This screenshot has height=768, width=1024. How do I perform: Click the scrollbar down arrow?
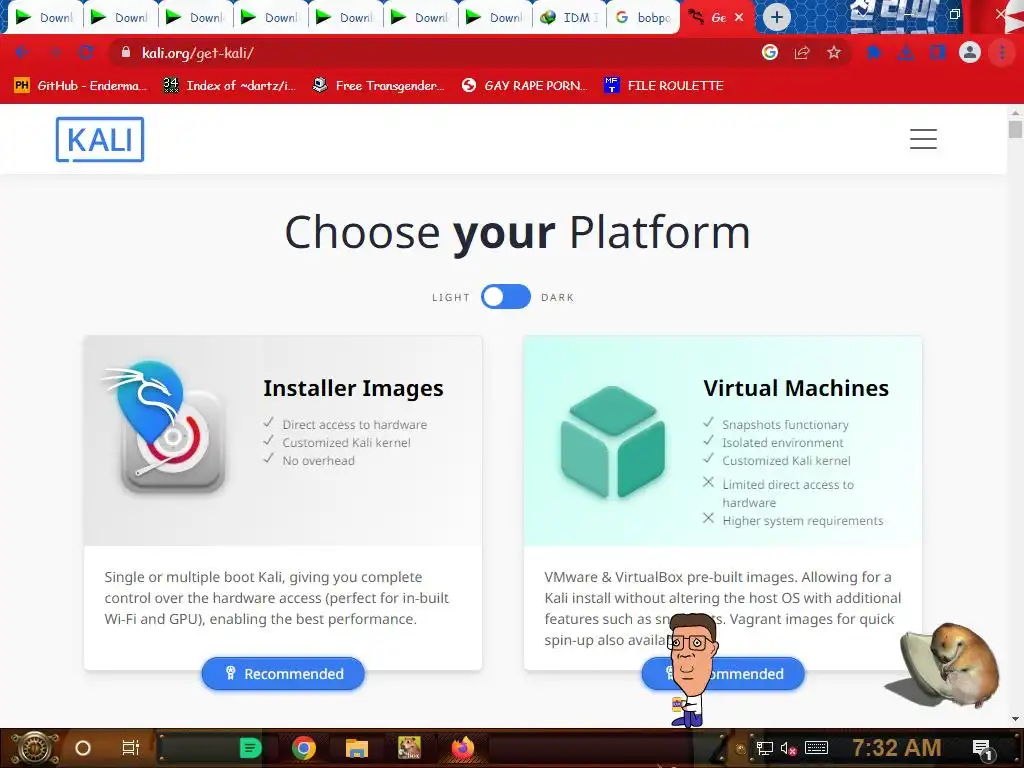pyautogui.click(x=1015, y=719)
